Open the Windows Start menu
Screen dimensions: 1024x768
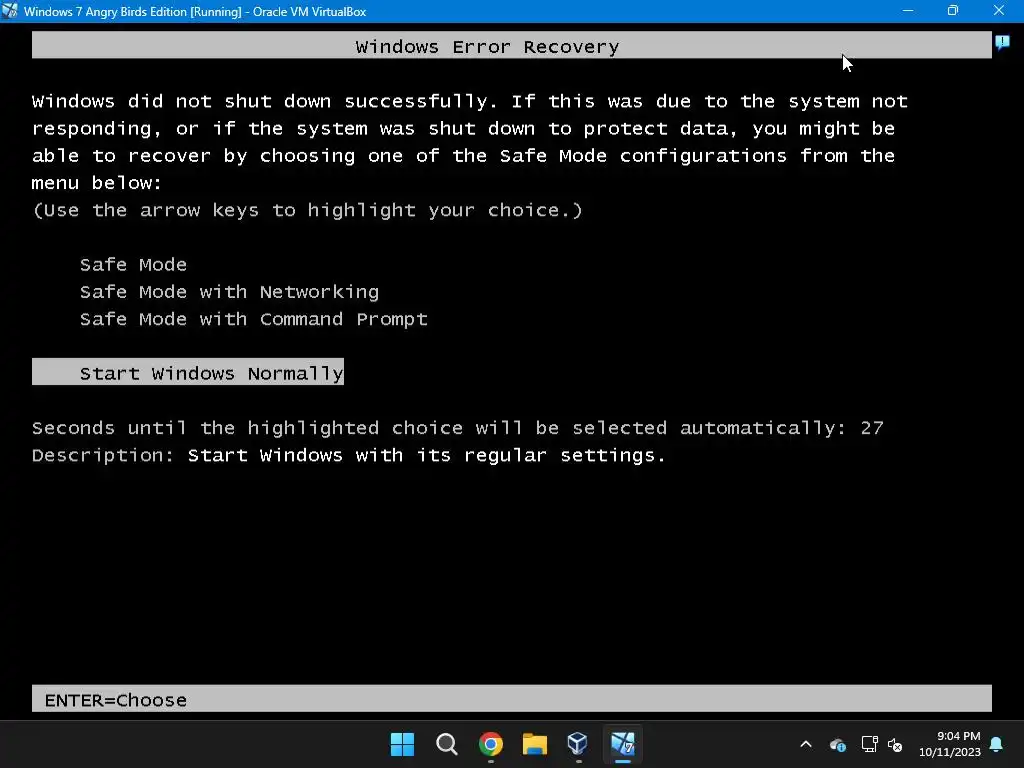point(402,744)
